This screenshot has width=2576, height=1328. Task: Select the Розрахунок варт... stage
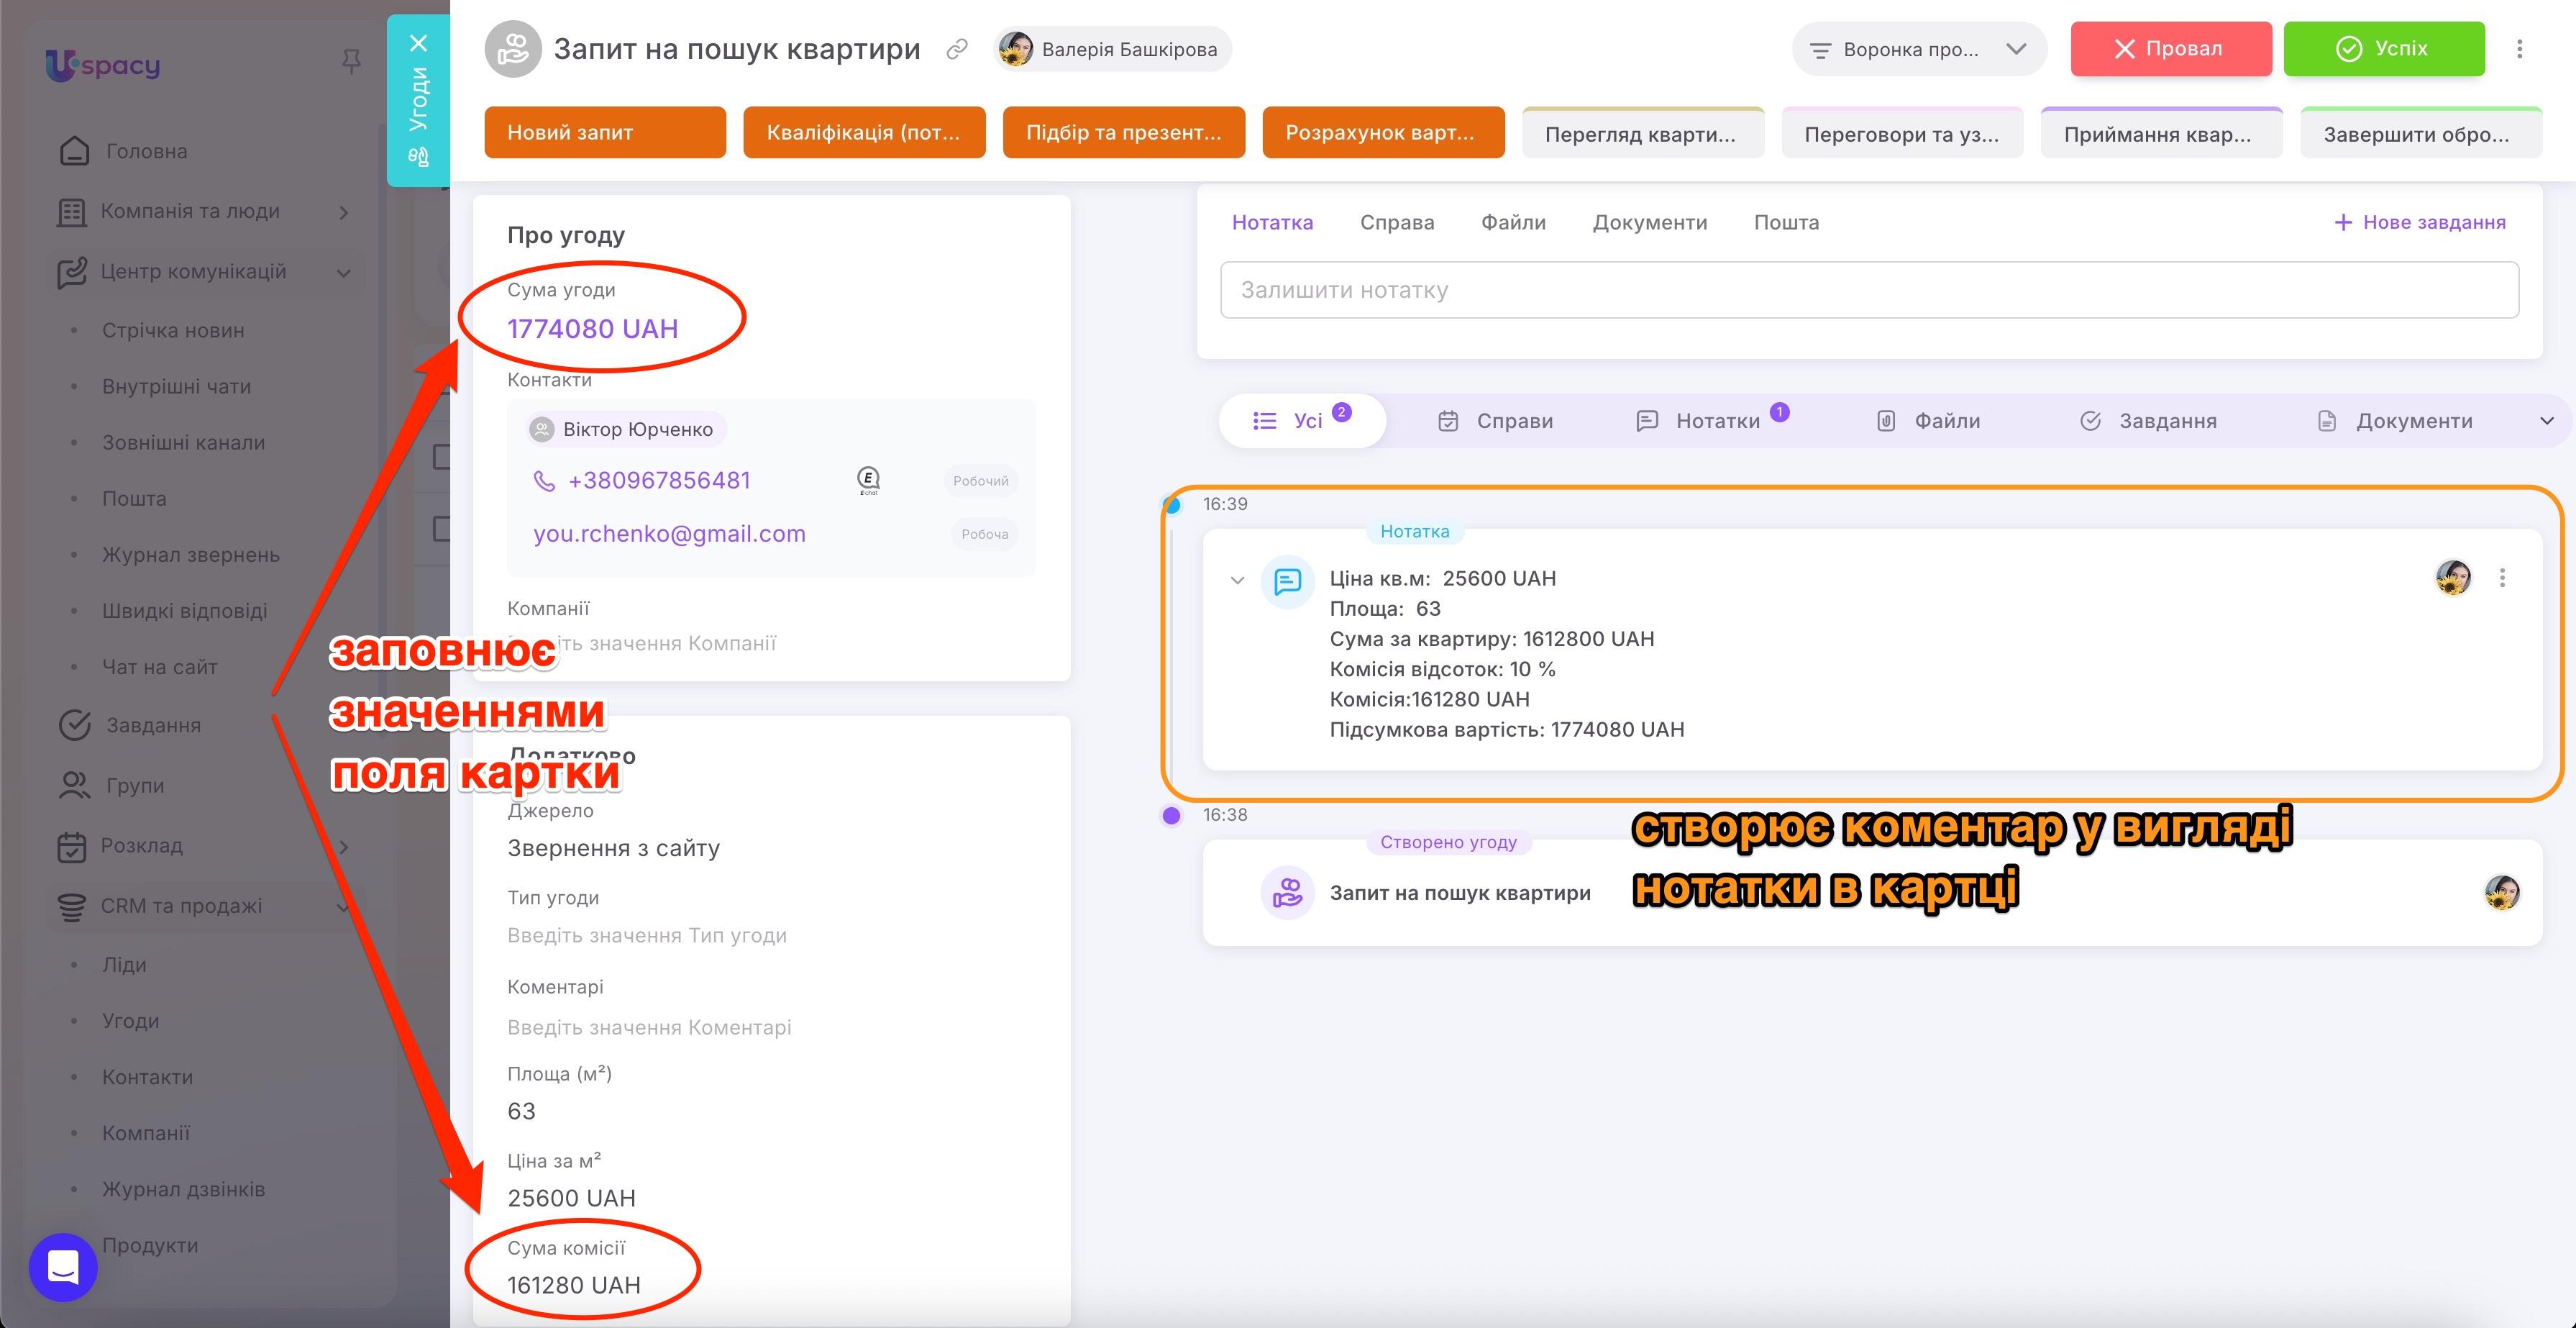1383,132
